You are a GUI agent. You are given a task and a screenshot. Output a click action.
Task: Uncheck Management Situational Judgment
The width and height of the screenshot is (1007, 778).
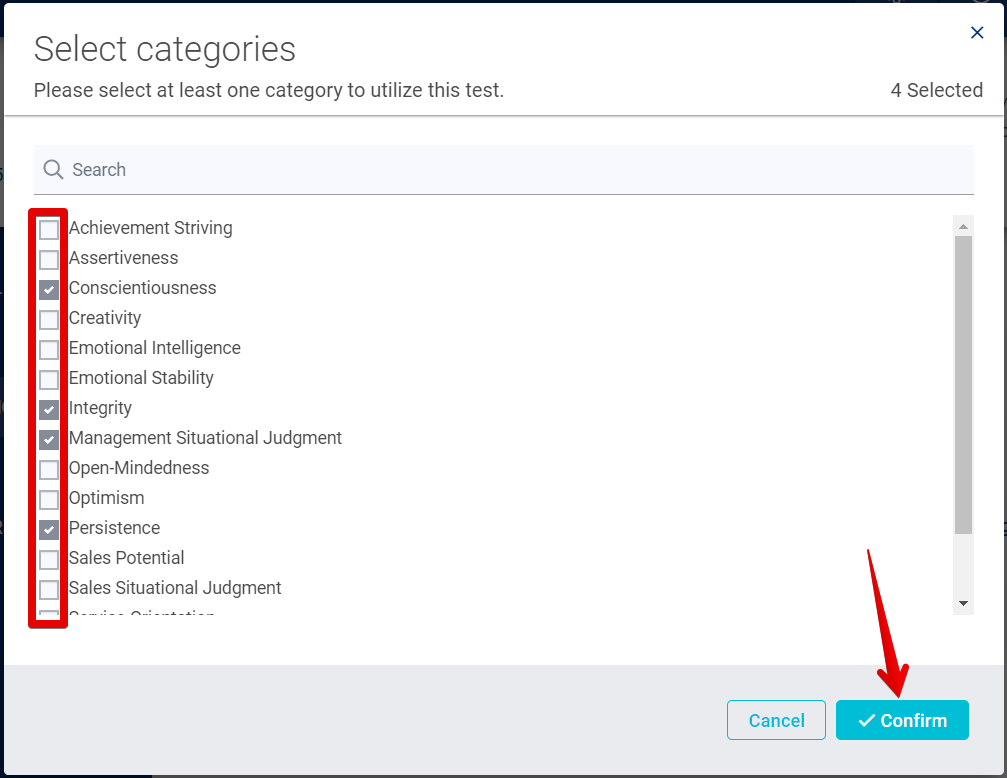48,439
